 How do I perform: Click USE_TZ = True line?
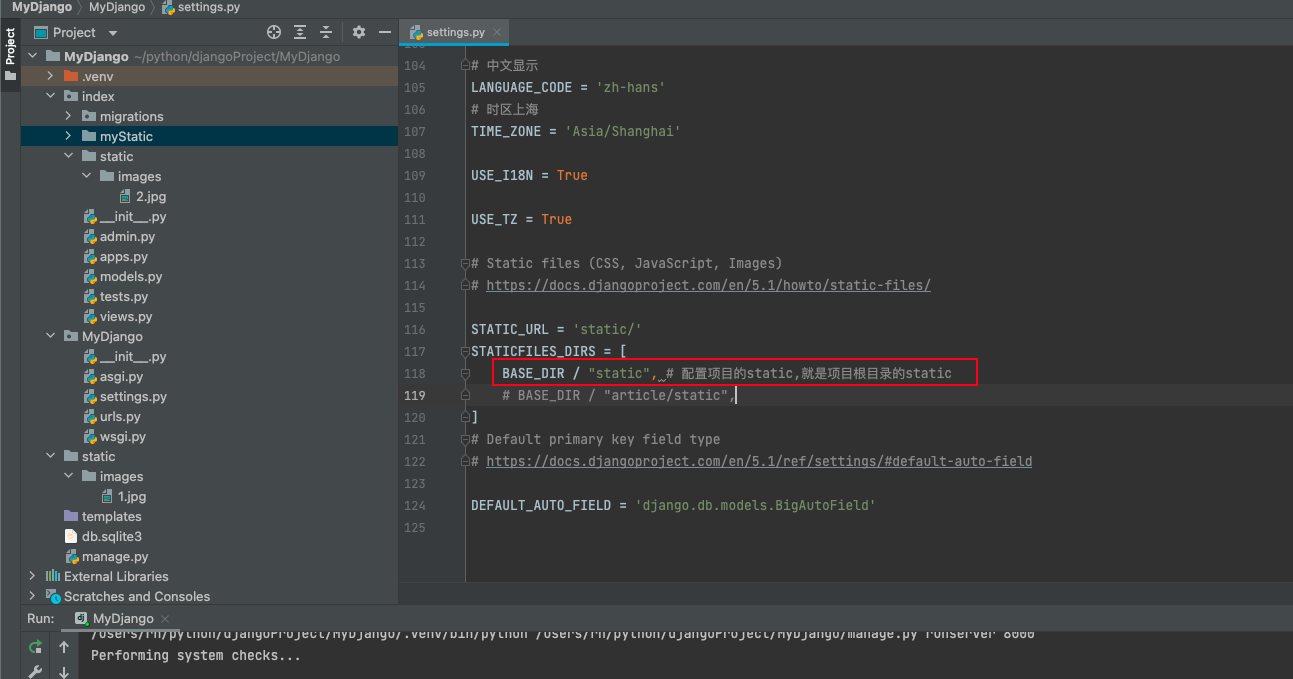(521, 219)
